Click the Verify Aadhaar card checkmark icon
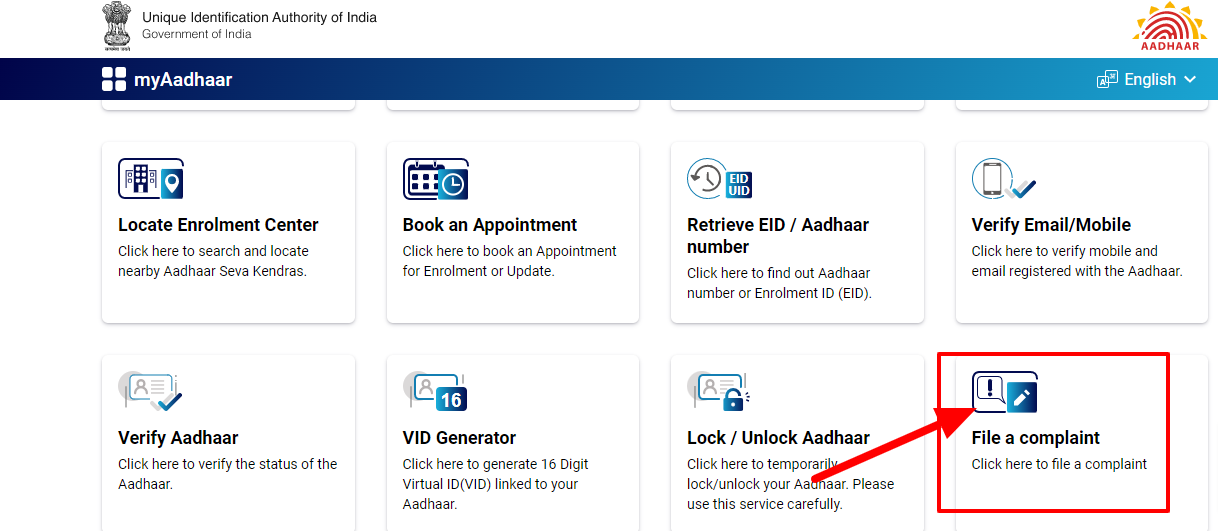The height and width of the screenshot is (531, 1218). click(x=151, y=392)
